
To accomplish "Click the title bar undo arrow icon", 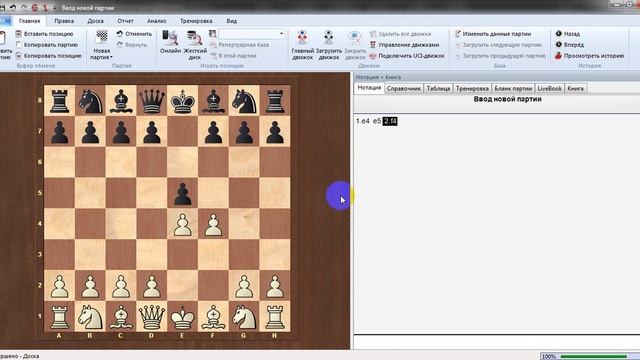I will coord(13,7).
